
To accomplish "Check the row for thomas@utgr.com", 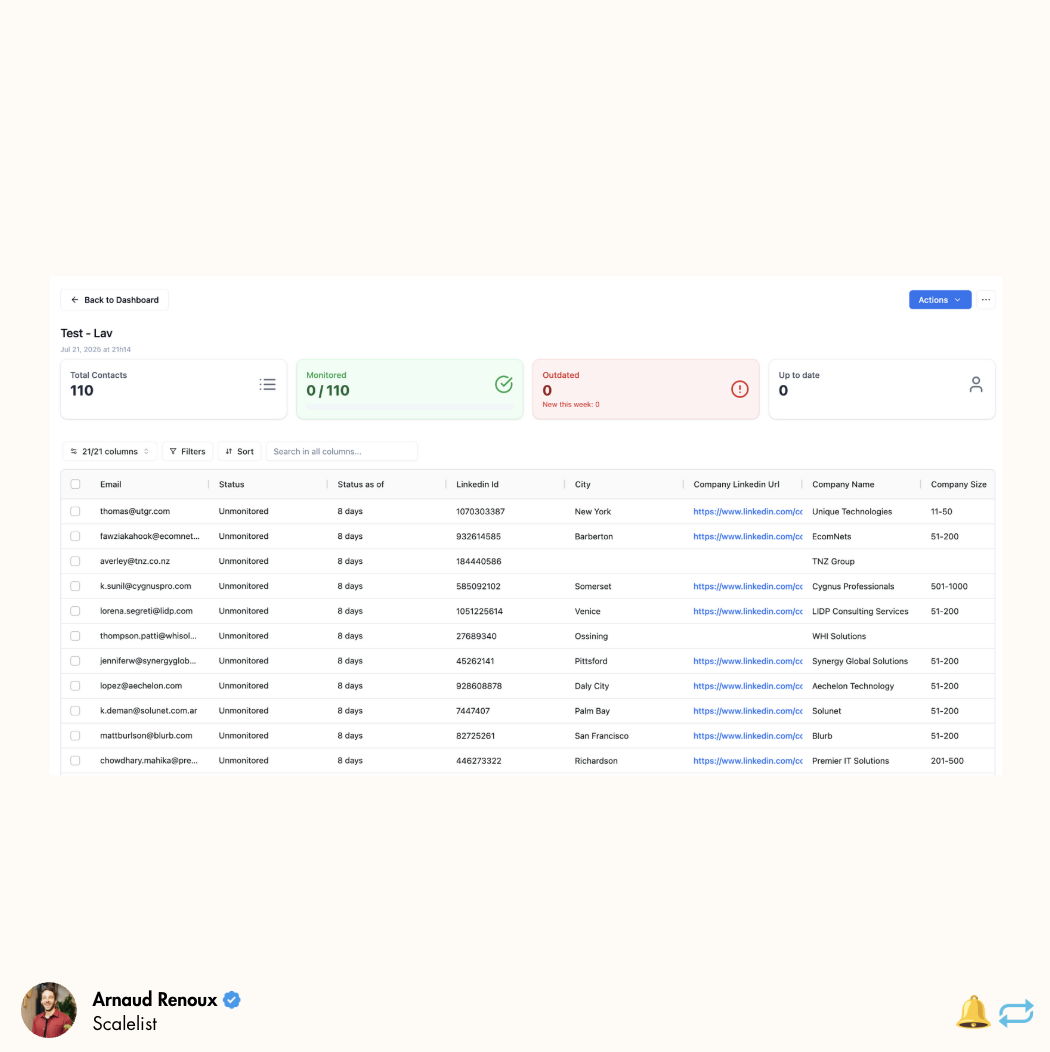I will tap(75, 511).
